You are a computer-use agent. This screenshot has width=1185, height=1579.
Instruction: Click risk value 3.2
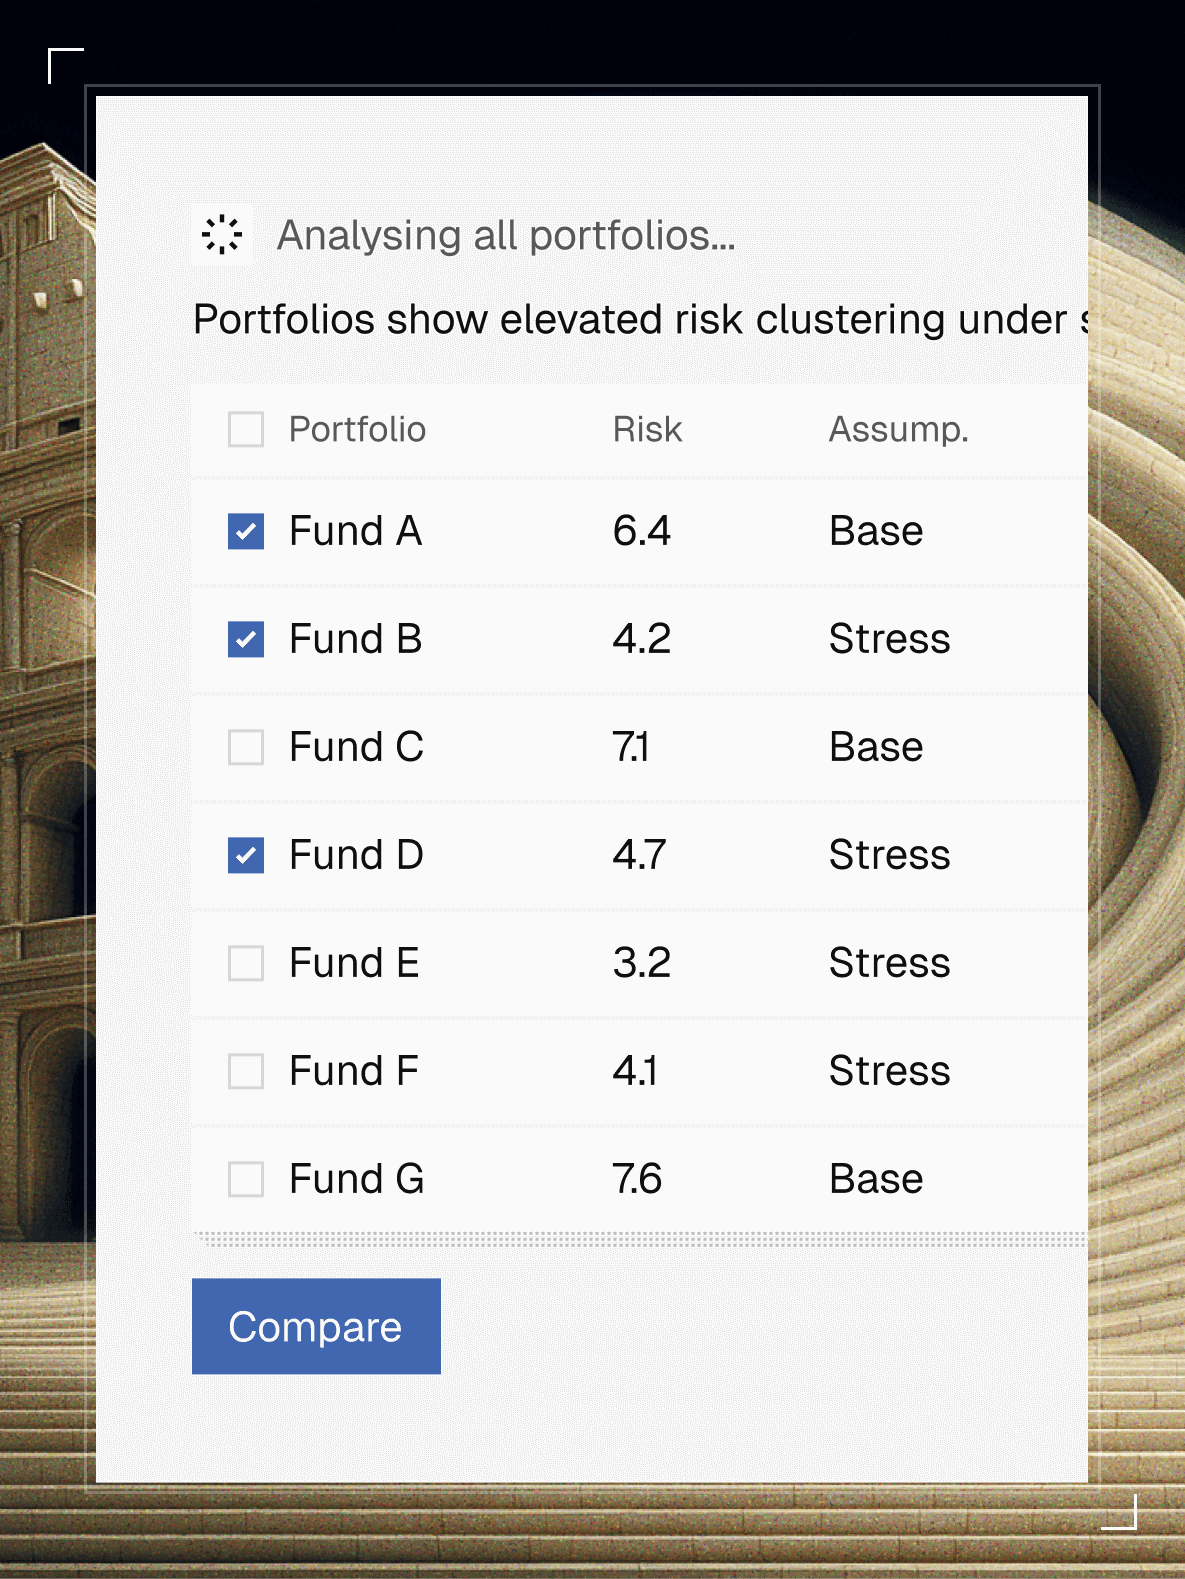tap(641, 963)
